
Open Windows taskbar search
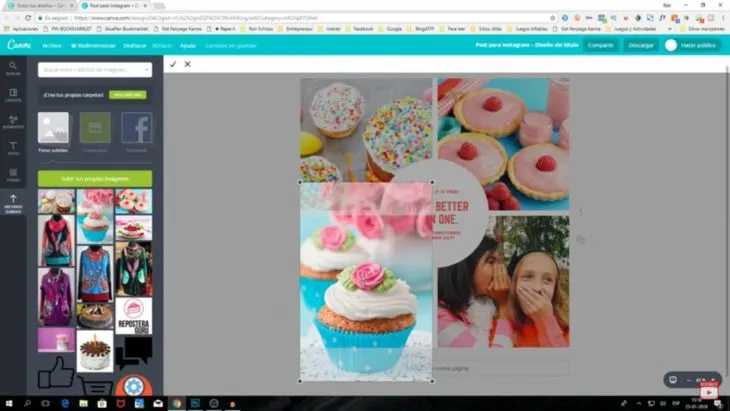pos(27,404)
